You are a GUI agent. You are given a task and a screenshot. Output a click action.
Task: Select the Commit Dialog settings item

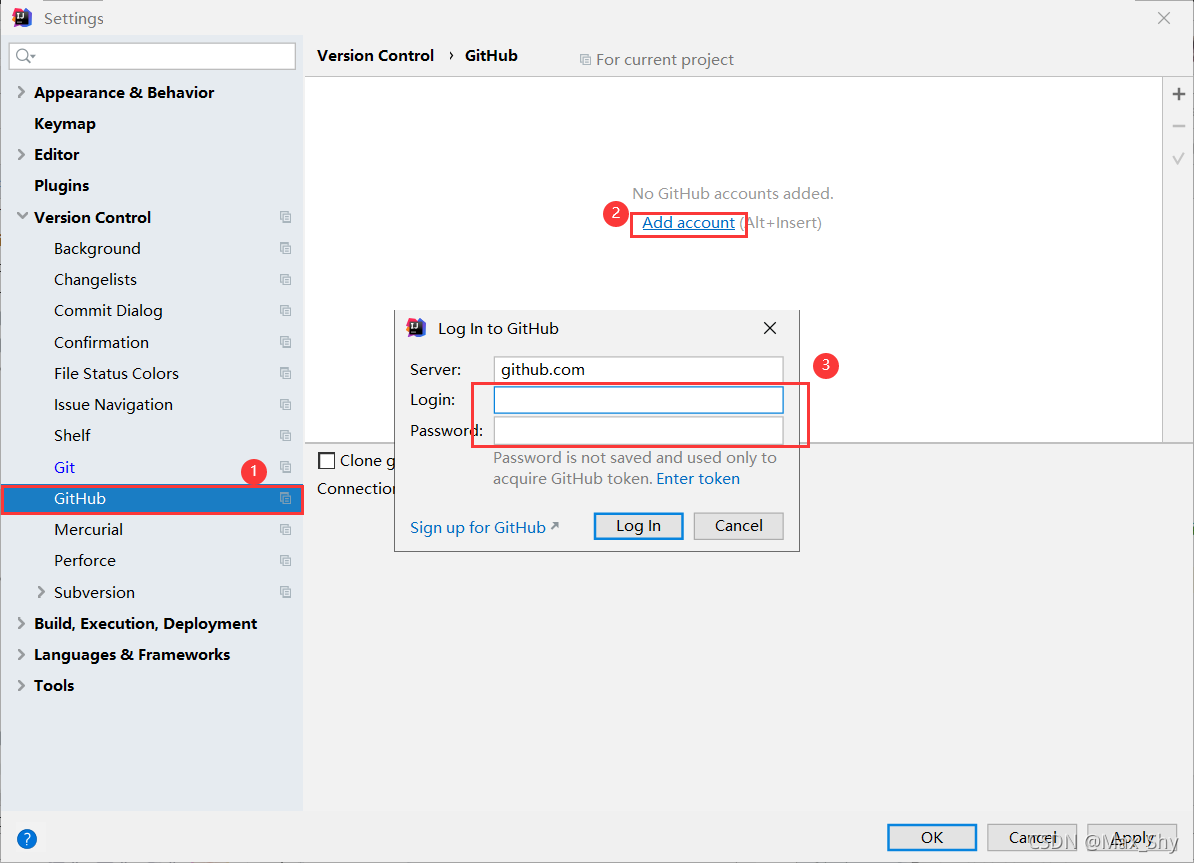pos(108,311)
